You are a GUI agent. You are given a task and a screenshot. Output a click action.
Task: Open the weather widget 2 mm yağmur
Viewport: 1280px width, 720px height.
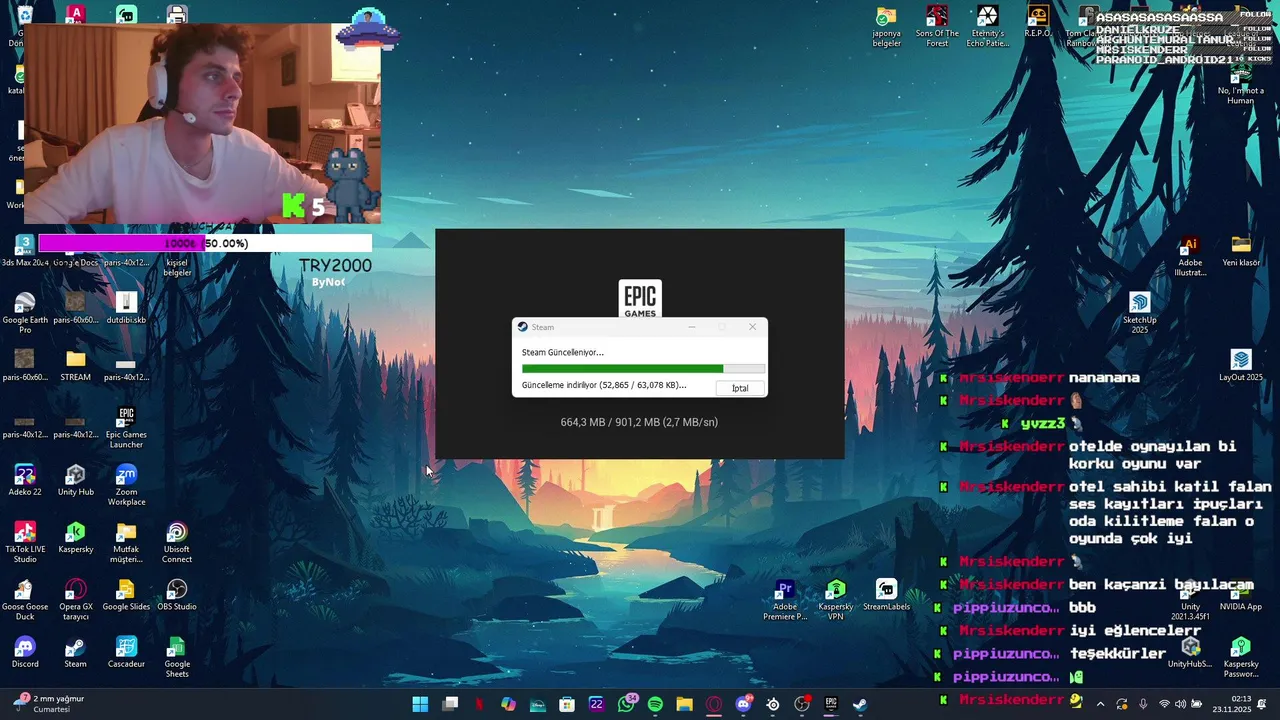click(49, 704)
